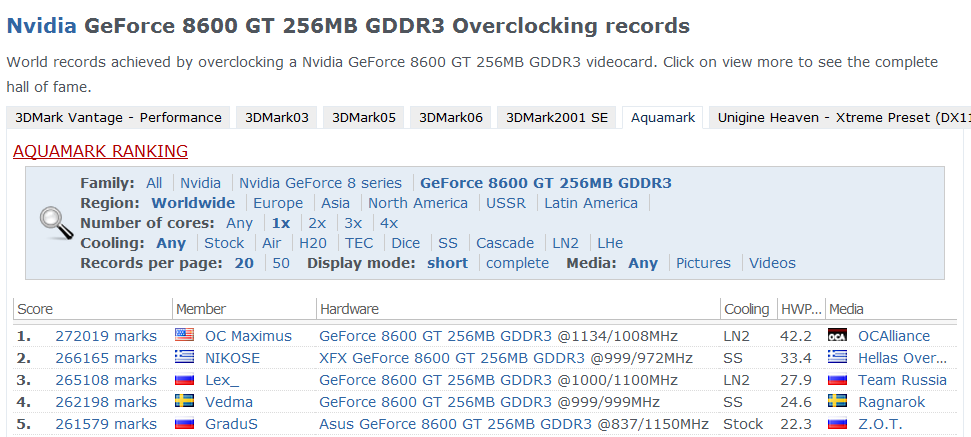971x437 pixels.
Task: Select 2x number of cores filter
Action: pyautogui.click(x=317, y=223)
